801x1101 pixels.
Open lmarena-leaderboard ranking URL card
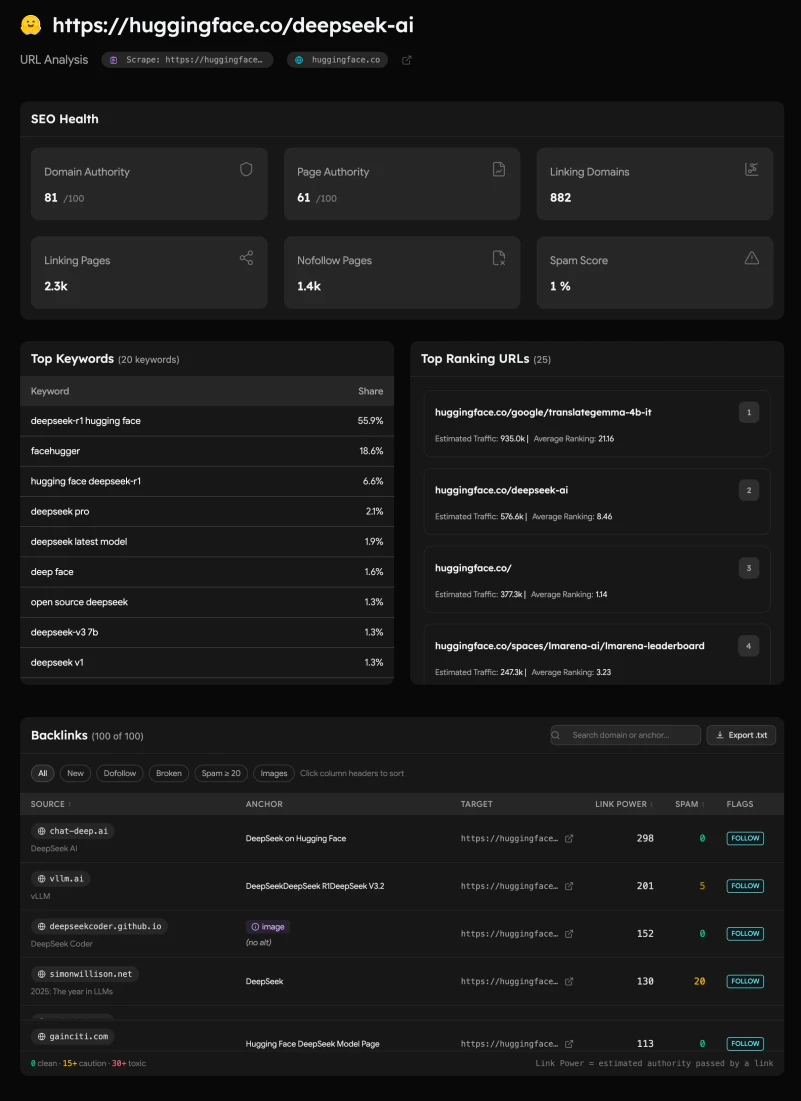(x=597, y=654)
